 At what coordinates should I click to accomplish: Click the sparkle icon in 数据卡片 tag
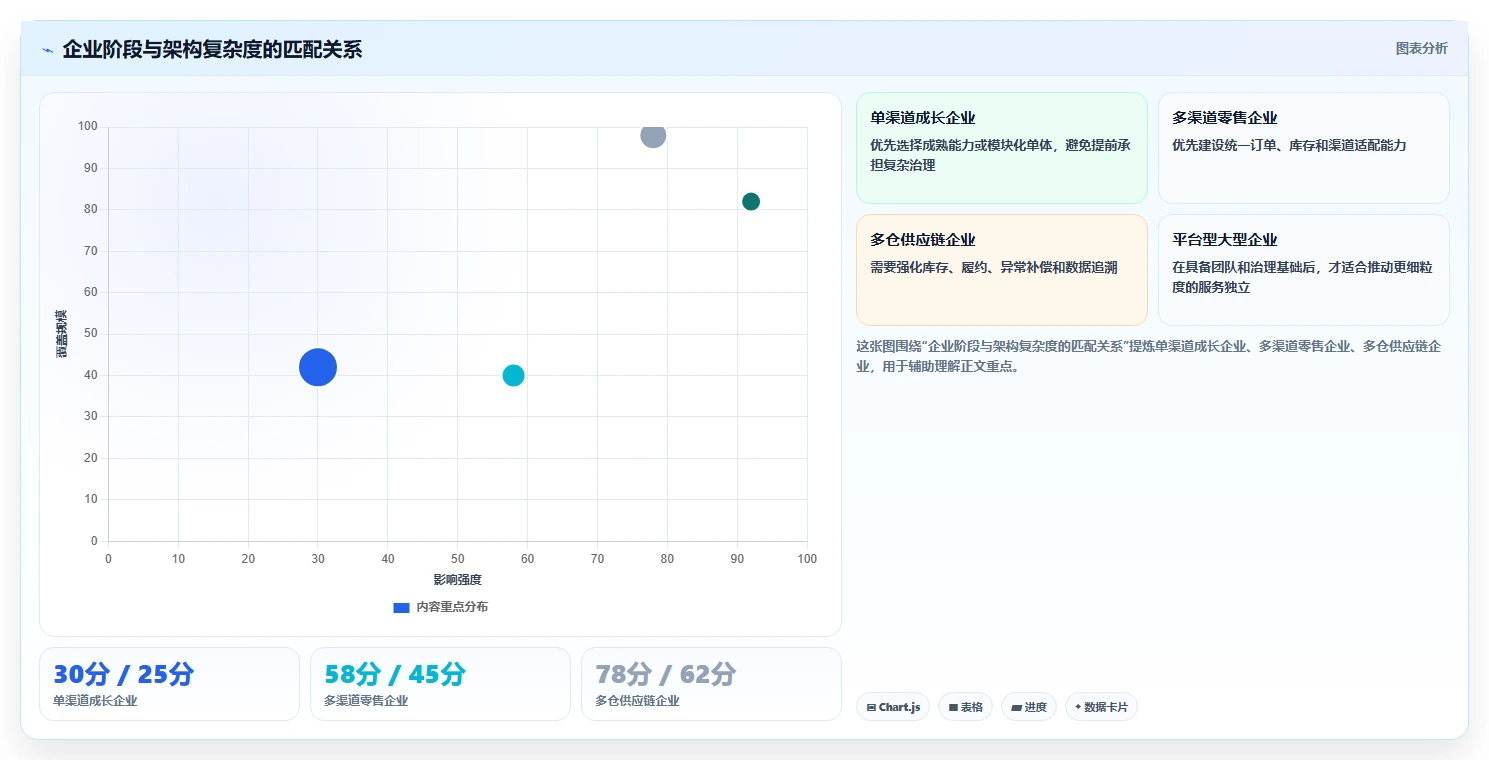1078,707
